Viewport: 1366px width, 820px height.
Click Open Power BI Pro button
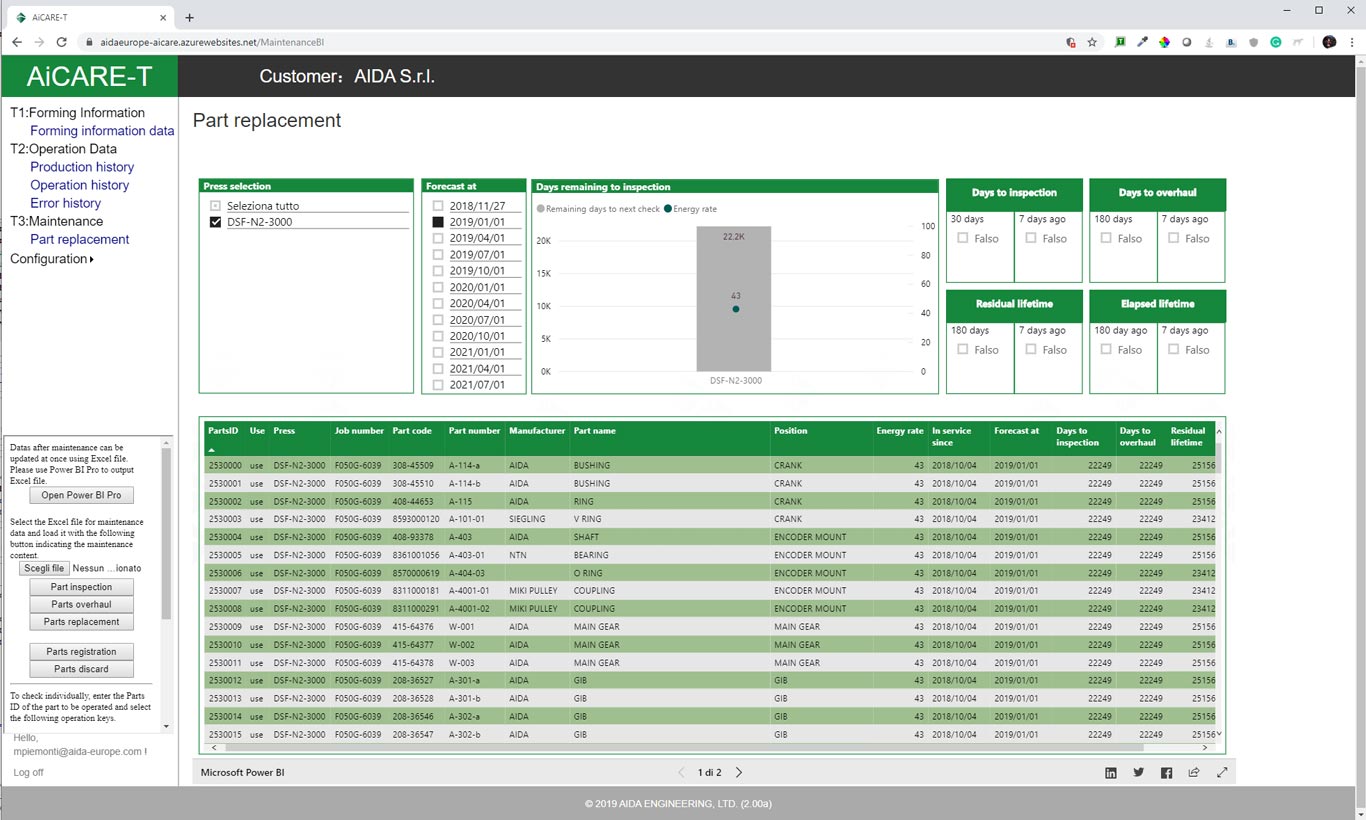(81, 495)
